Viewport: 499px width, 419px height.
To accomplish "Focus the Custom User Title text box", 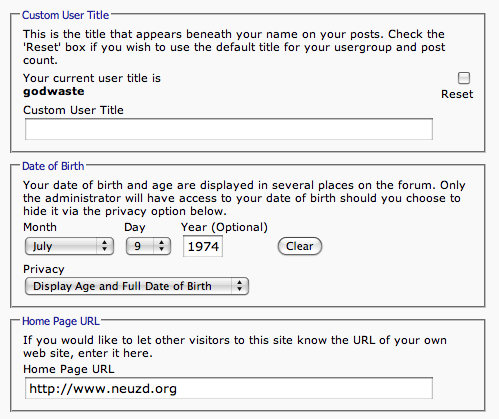I will [229, 129].
